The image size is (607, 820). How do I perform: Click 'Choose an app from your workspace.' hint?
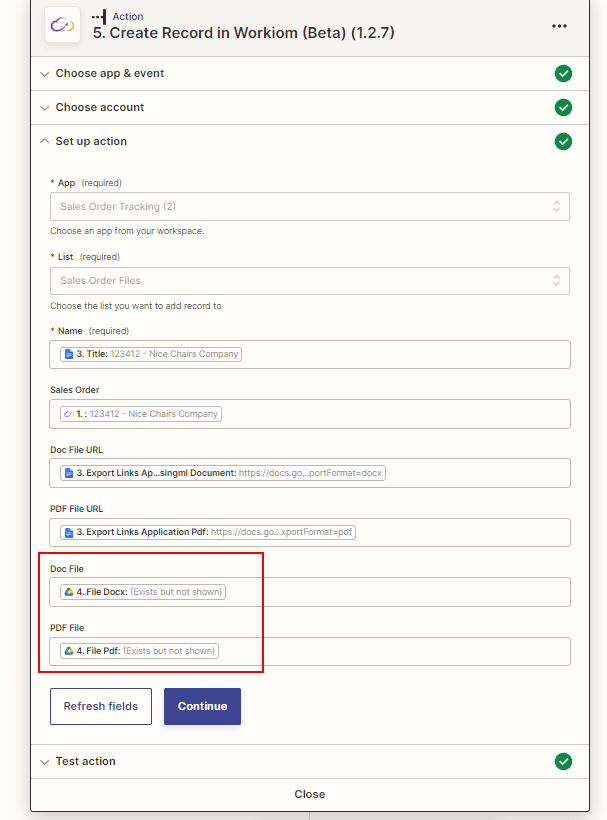pos(127,231)
